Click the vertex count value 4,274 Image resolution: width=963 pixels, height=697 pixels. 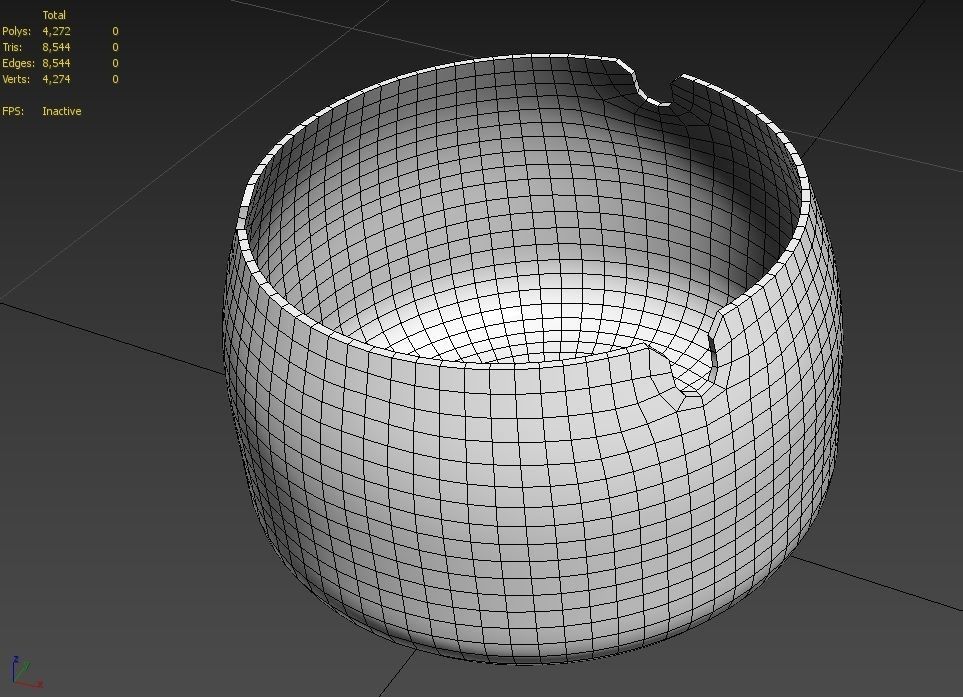click(x=57, y=79)
